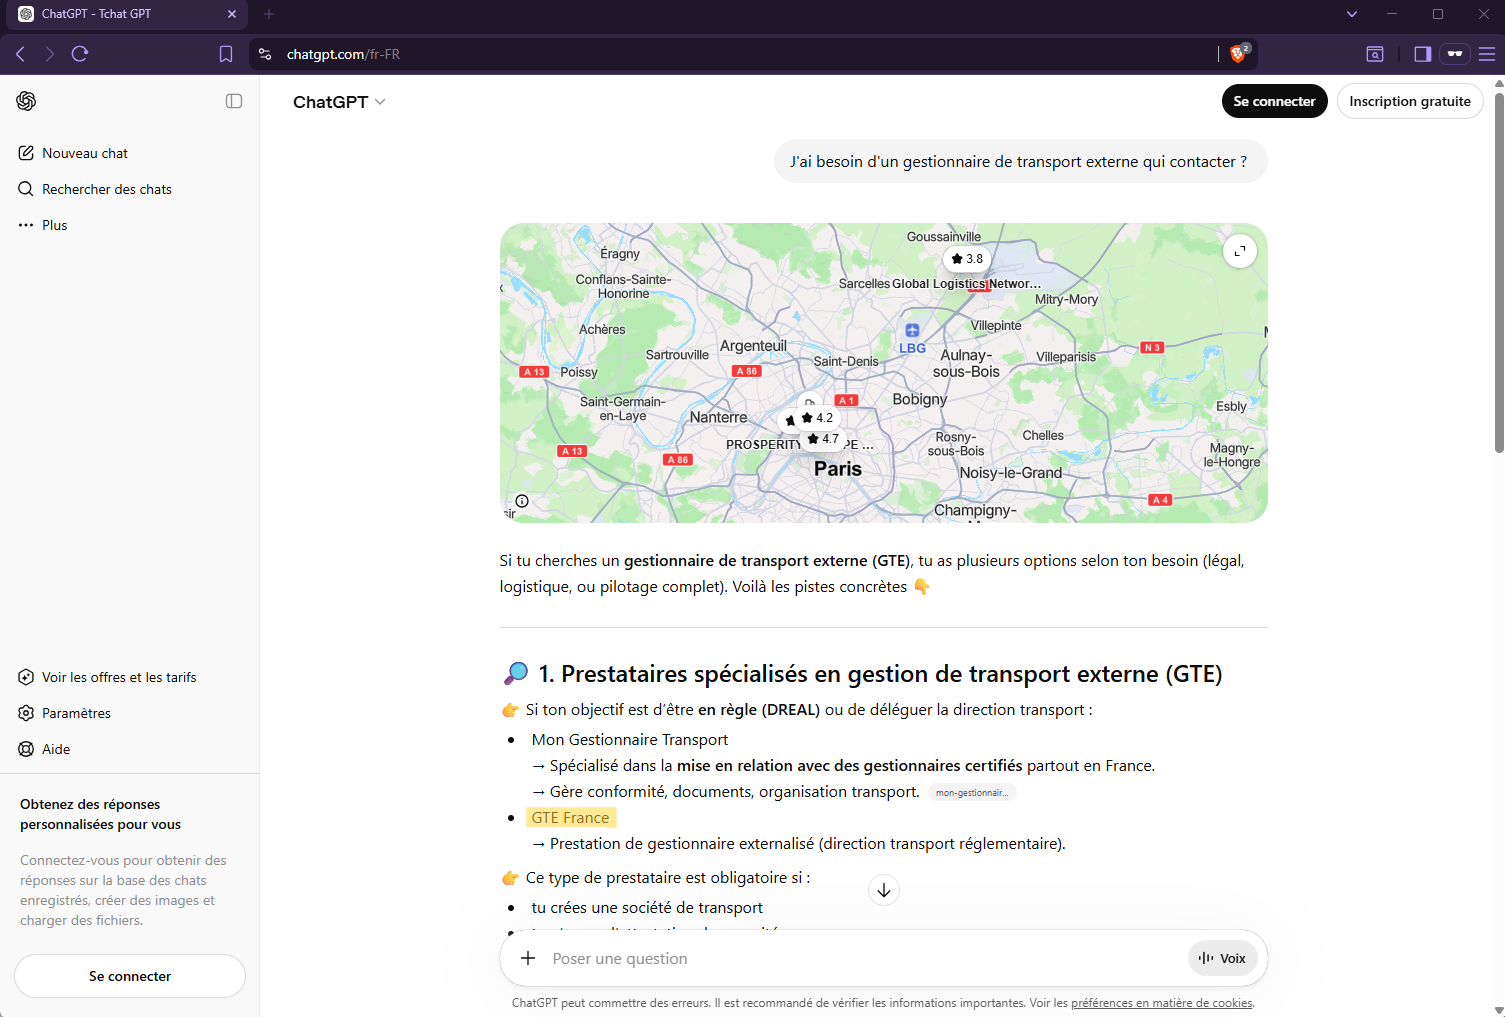Open the ChatGPT model dropdown
Image resolution: width=1505 pixels, height=1017 pixels.
[339, 102]
